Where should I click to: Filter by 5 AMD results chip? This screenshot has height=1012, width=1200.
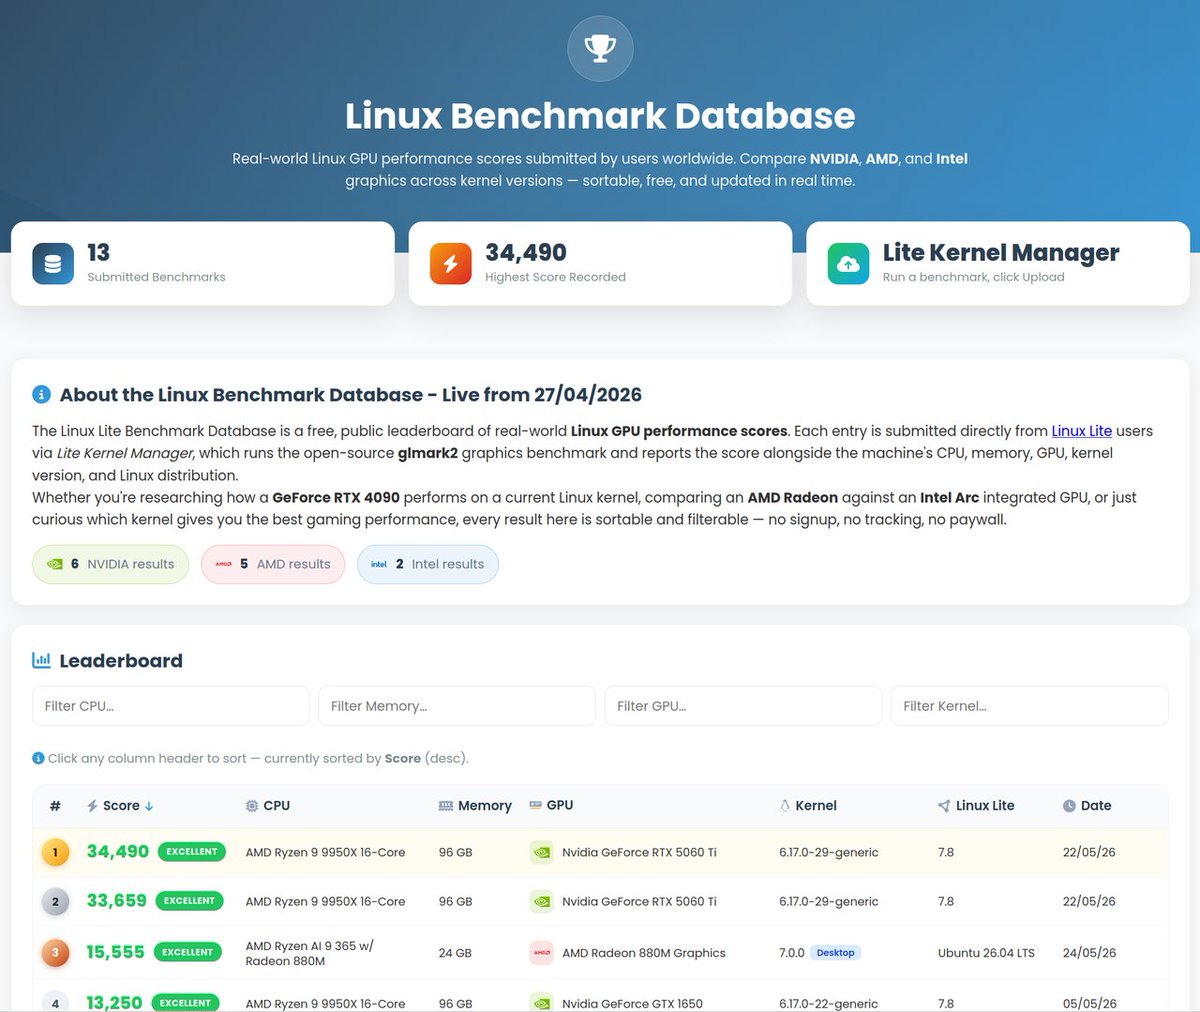pyautogui.click(x=273, y=564)
